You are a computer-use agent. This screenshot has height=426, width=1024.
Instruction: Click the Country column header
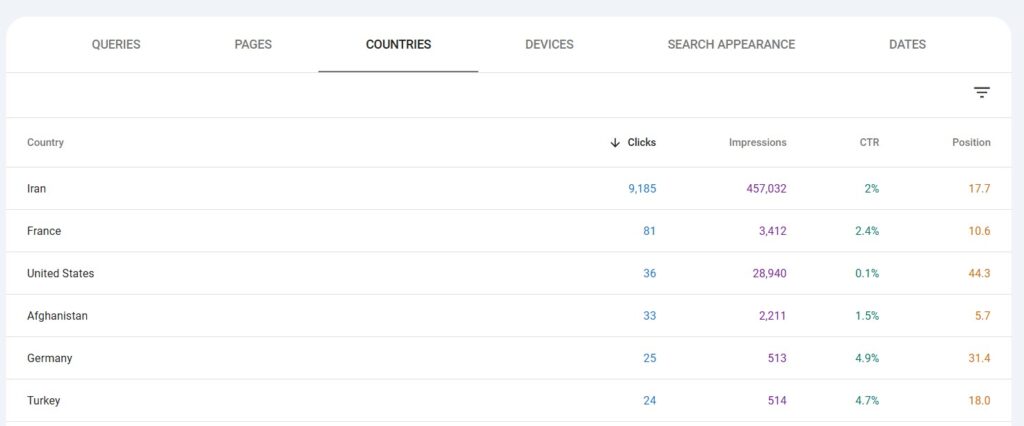click(45, 143)
